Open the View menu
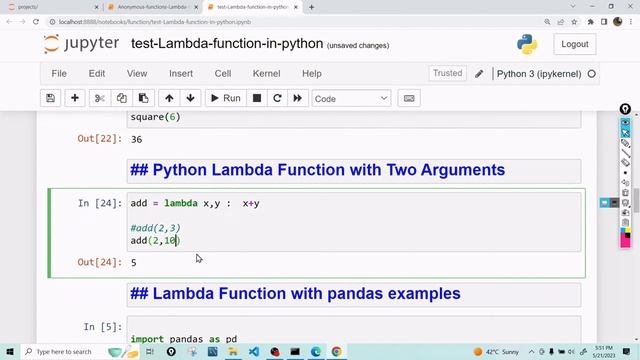This screenshot has height=360, width=640. [137, 73]
